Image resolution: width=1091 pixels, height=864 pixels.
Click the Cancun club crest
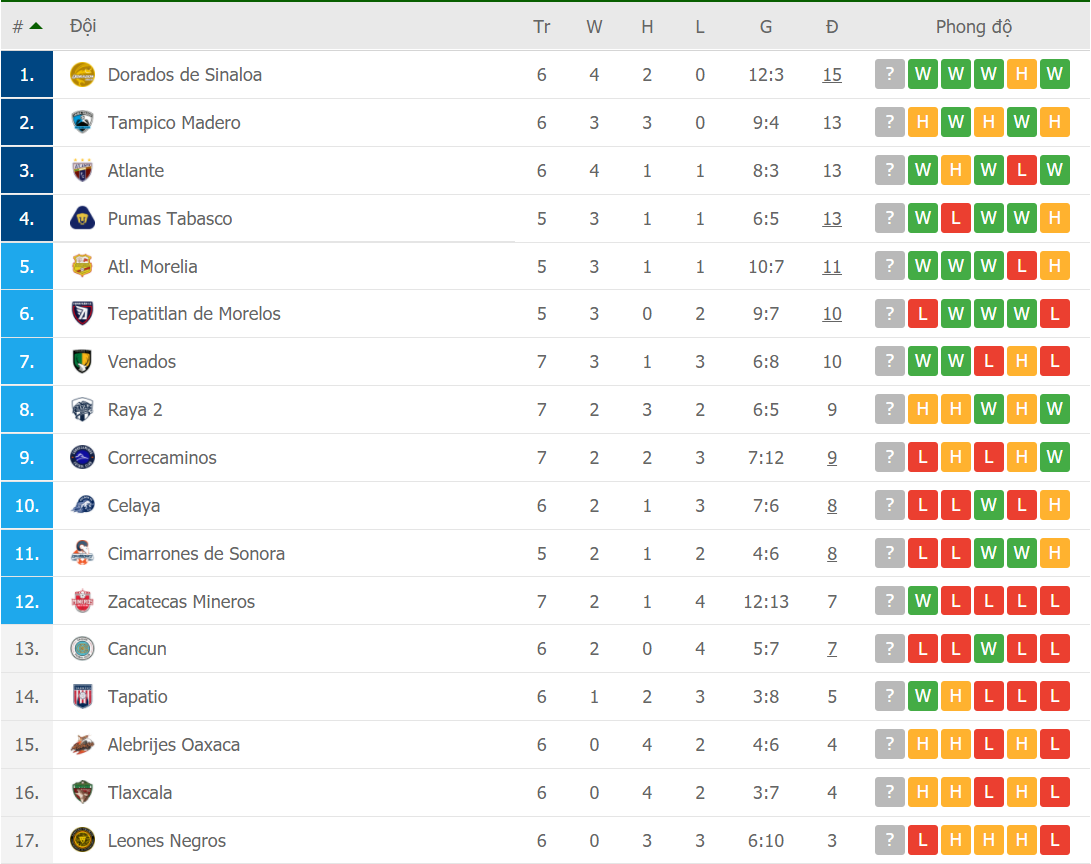click(82, 649)
